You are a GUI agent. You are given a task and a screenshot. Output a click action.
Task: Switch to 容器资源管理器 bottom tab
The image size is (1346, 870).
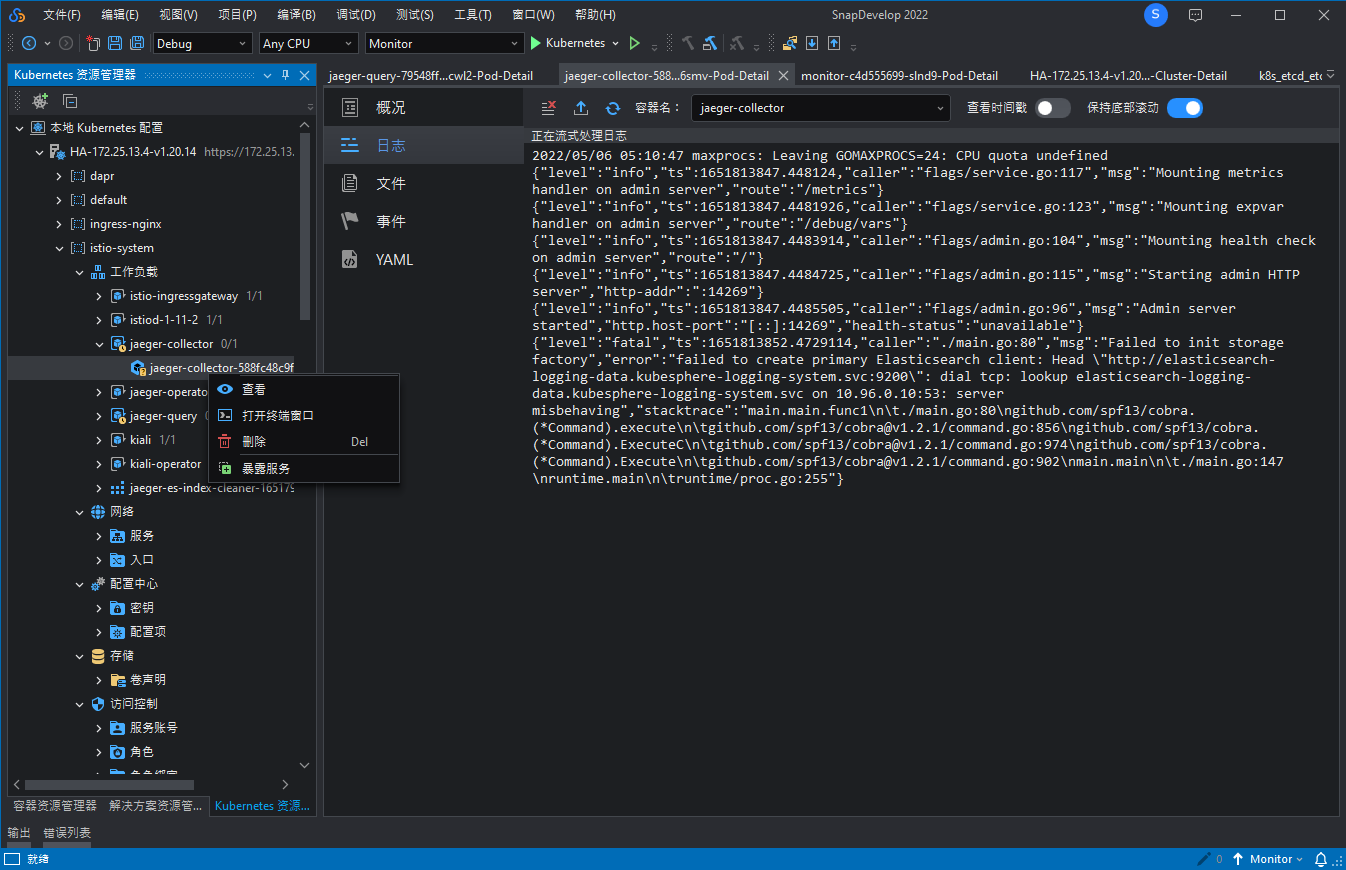(x=55, y=805)
